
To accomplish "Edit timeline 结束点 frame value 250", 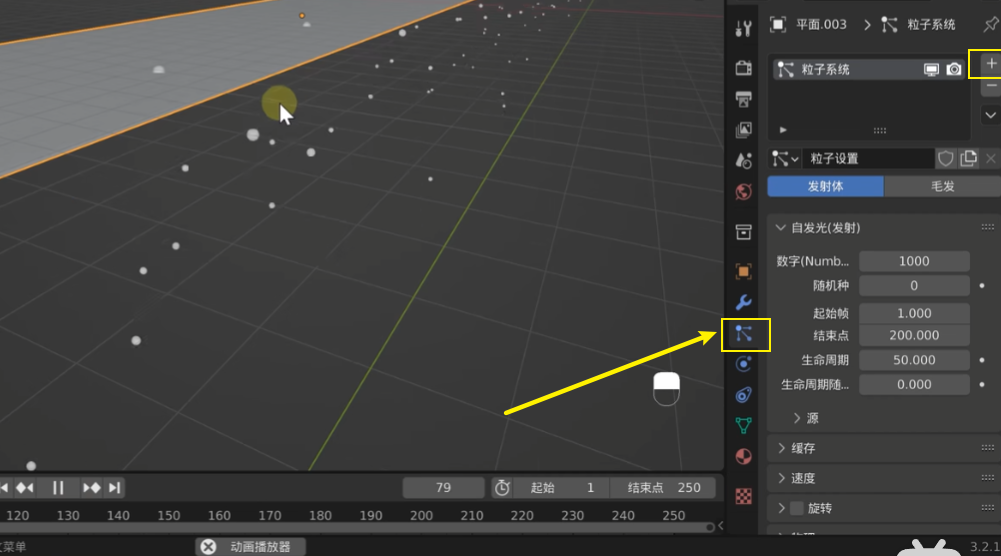I will pyautogui.click(x=663, y=488).
